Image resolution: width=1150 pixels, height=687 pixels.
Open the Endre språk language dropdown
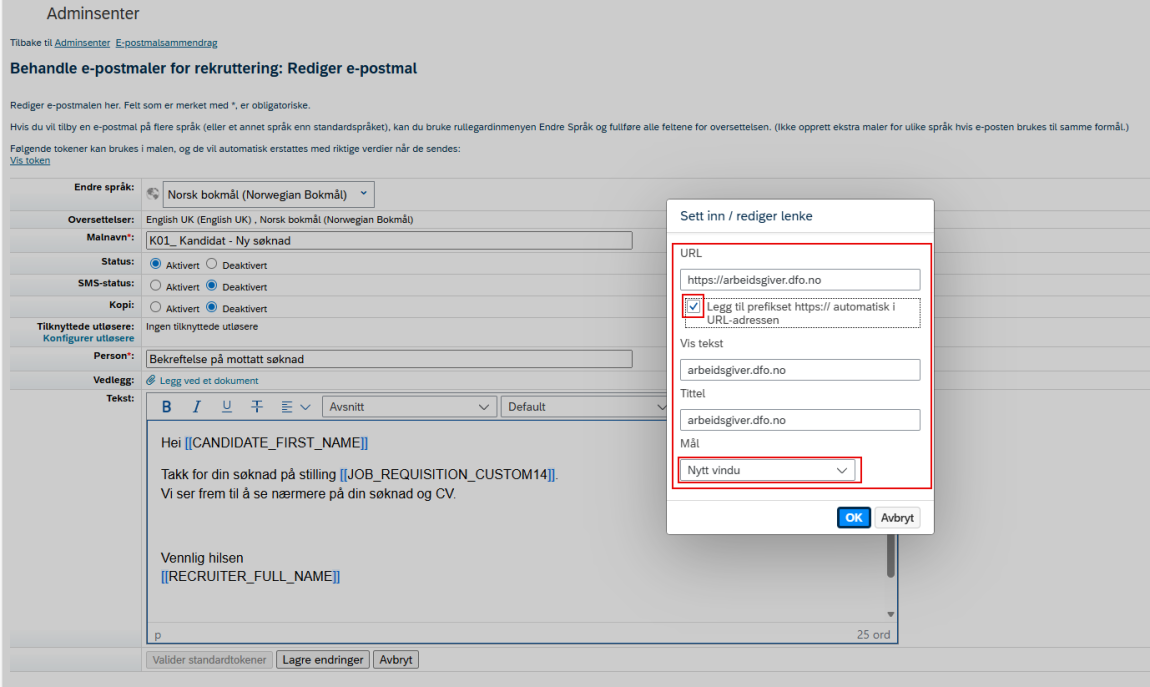pos(268,194)
